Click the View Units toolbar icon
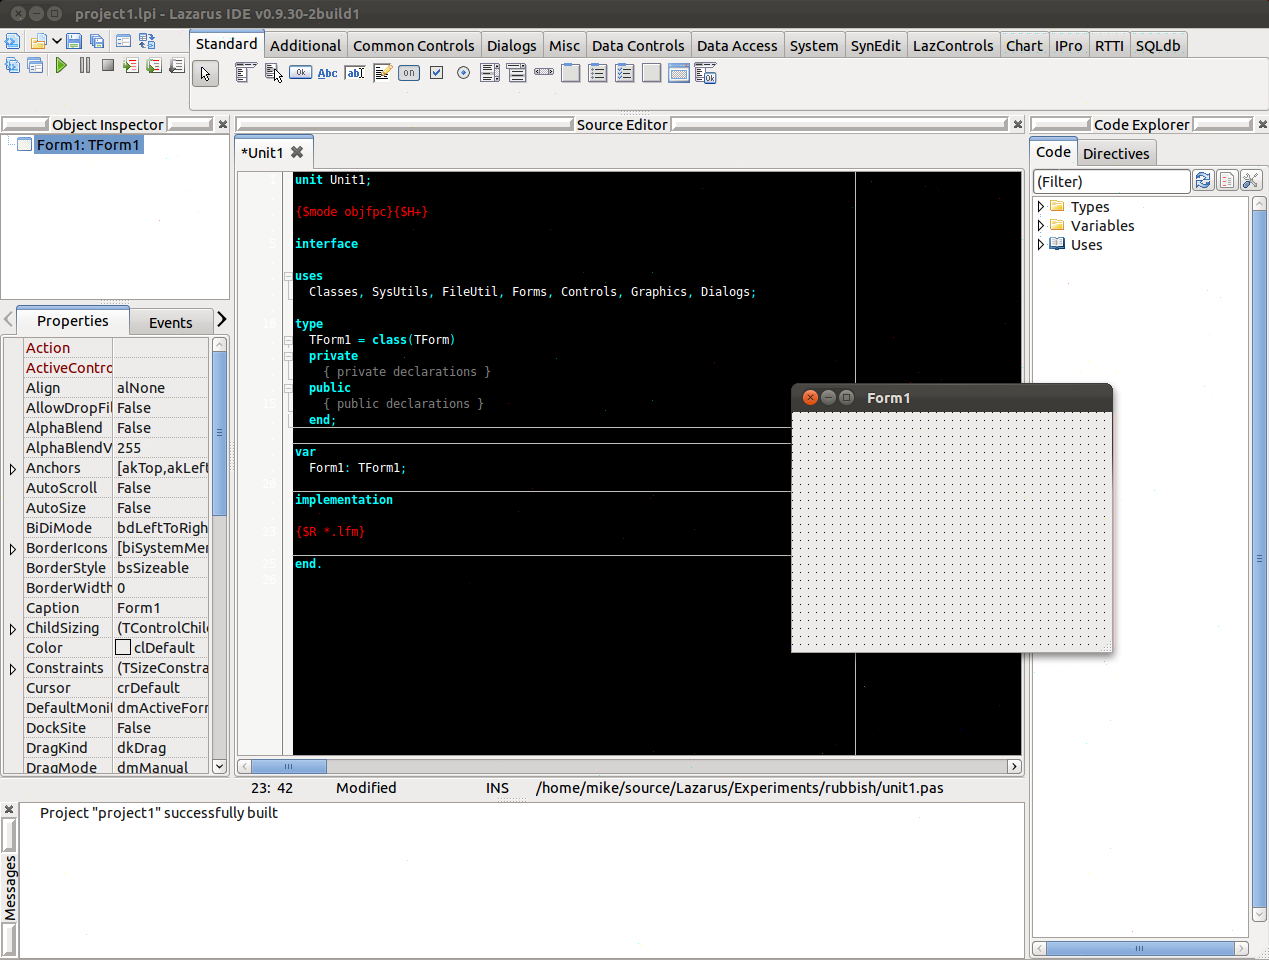The height and width of the screenshot is (960, 1269). click(12, 65)
